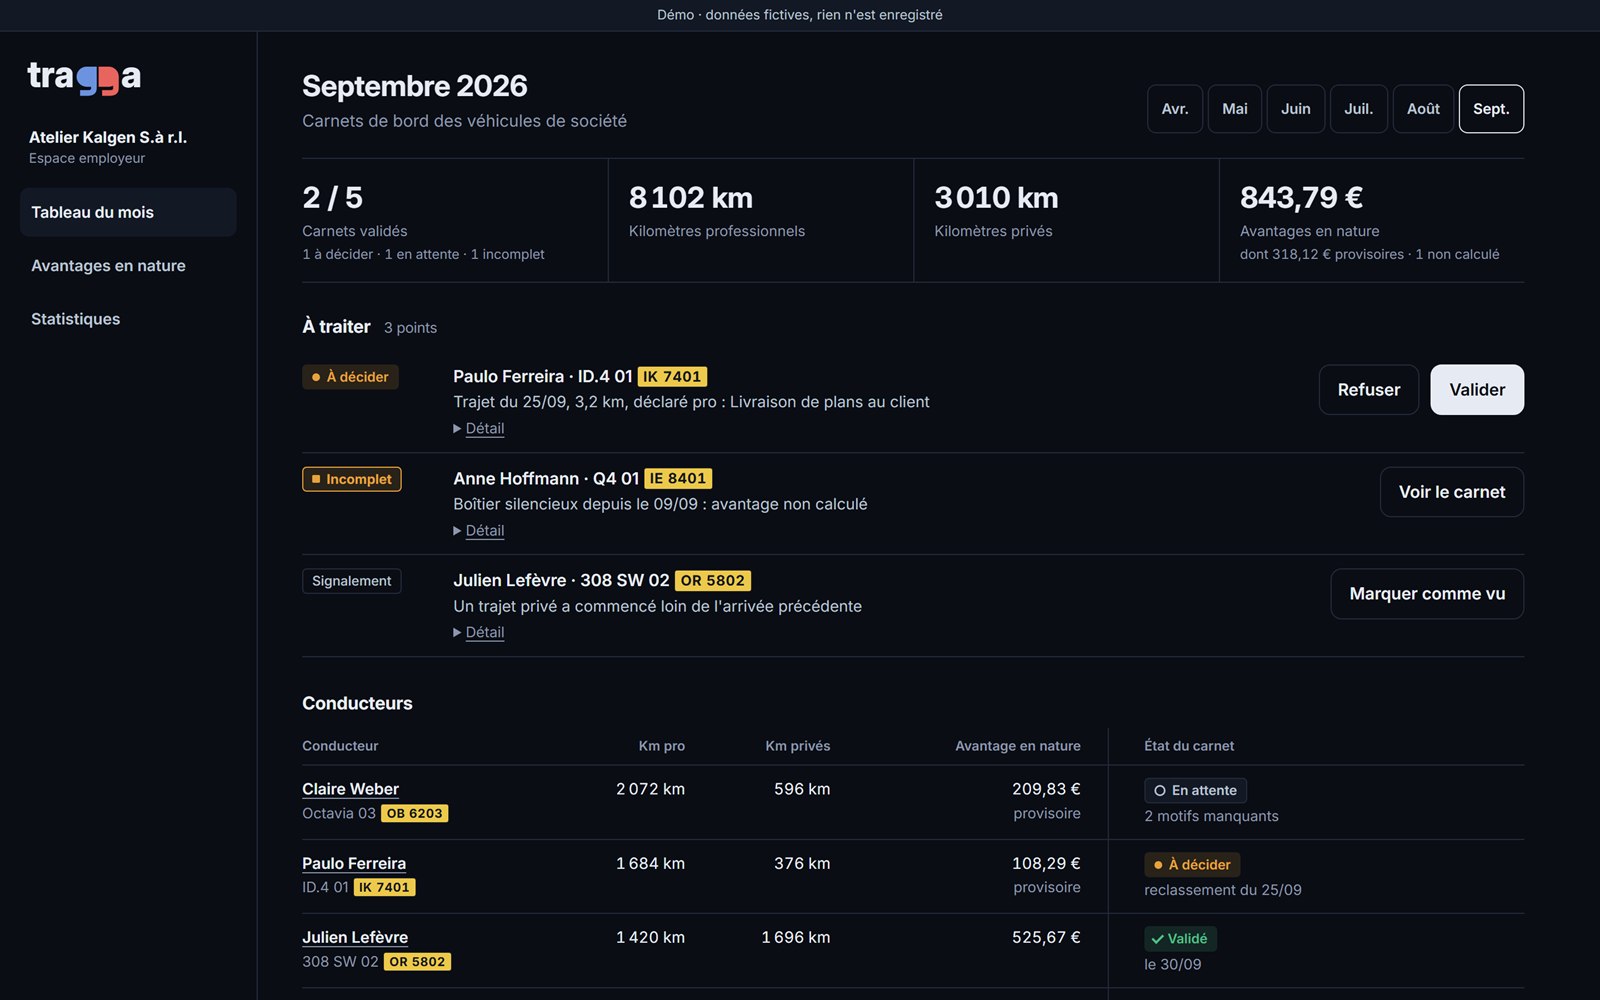Click the 8 102 km professional kilometres figure
The height and width of the screenshot is (1000, 1600).
point(691,197)
